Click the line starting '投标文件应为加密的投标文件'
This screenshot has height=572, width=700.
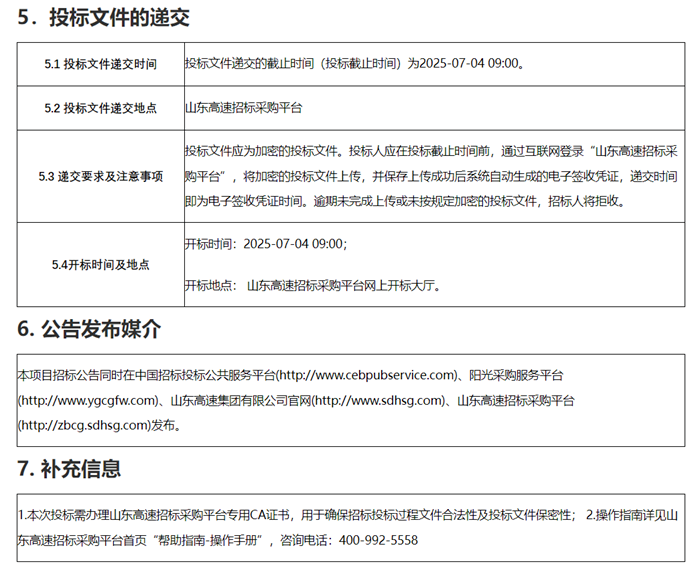point(432,151)
